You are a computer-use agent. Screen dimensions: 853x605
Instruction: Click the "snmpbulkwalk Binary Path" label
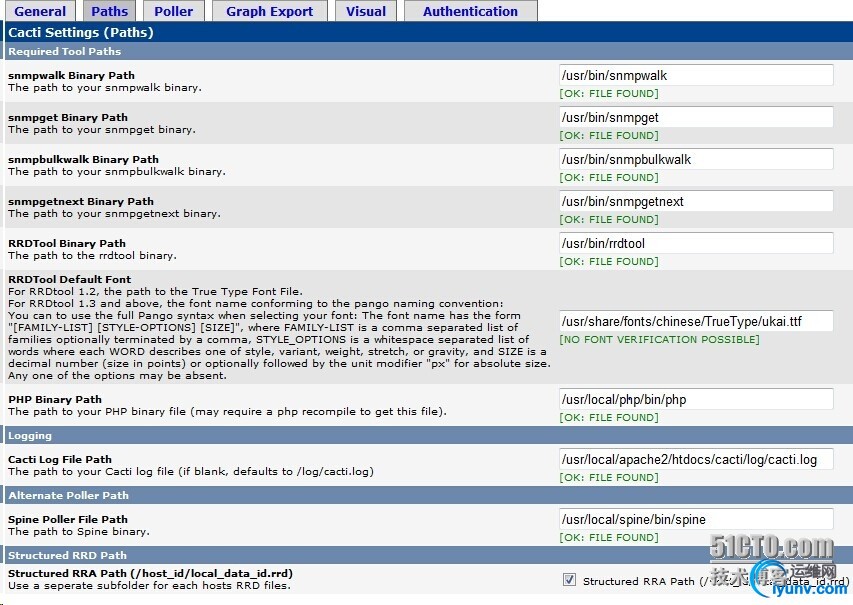(x=83, y=159)
